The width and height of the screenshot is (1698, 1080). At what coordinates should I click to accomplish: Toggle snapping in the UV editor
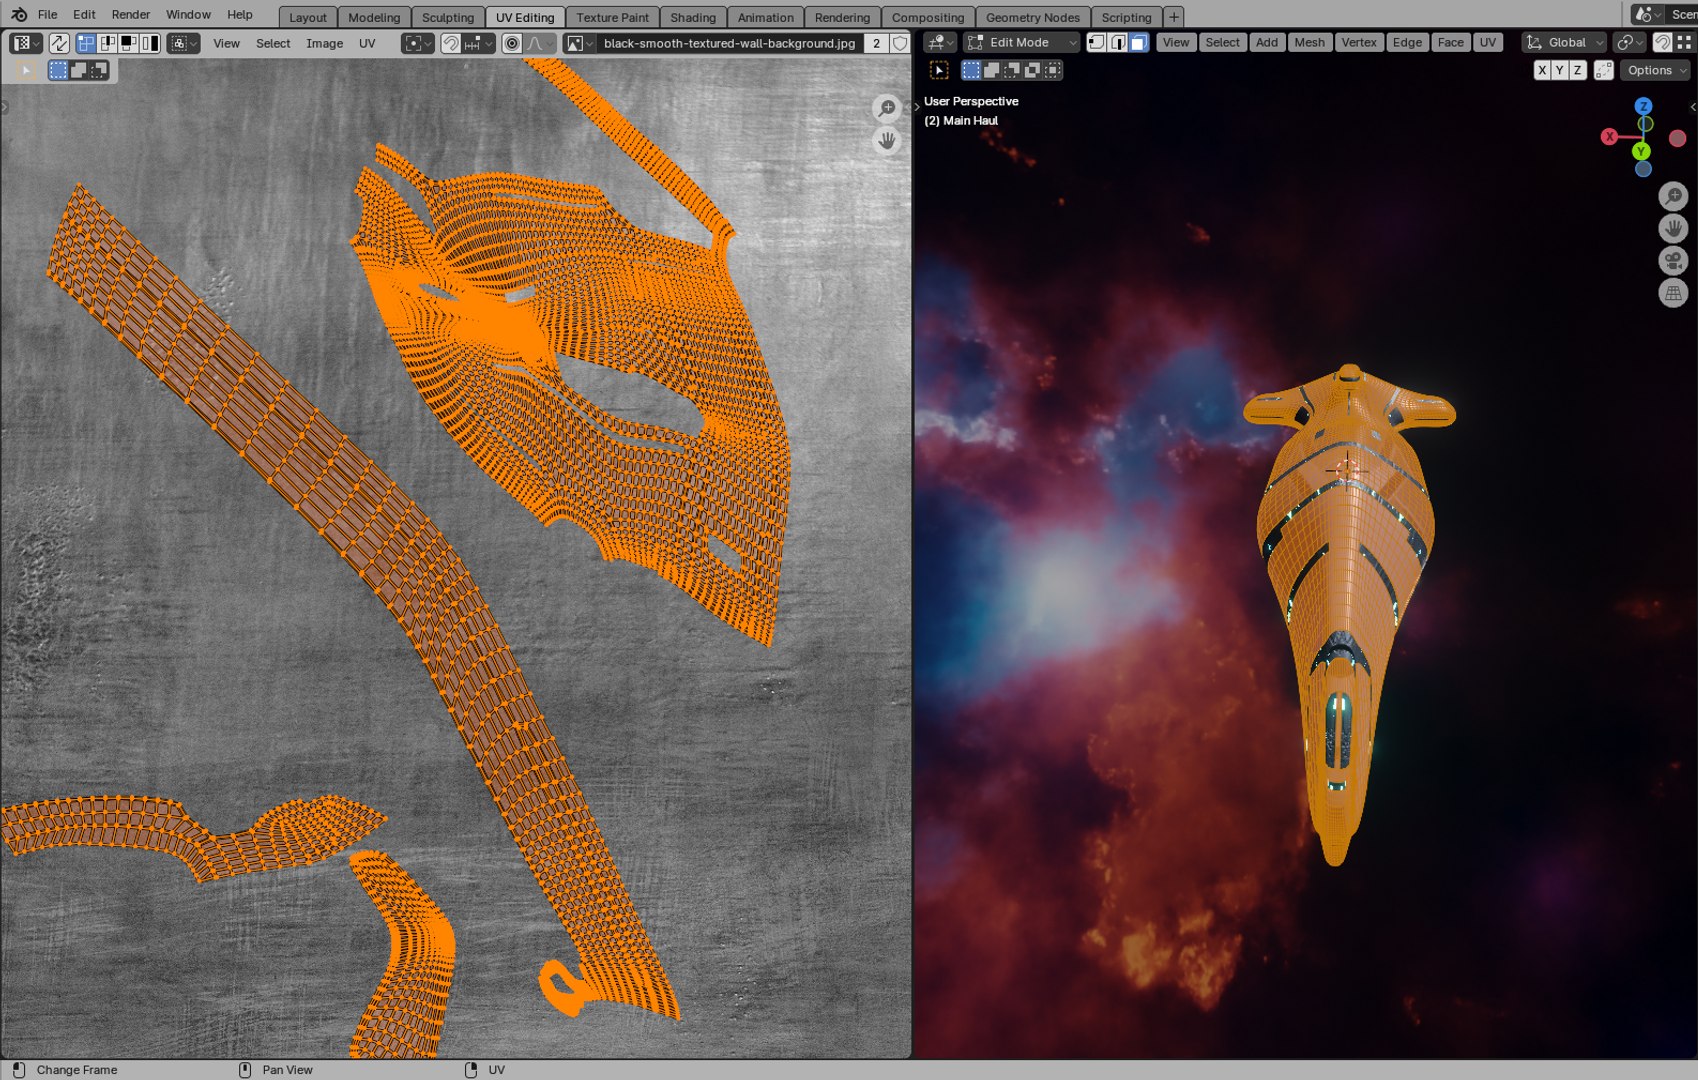[451, 43]
